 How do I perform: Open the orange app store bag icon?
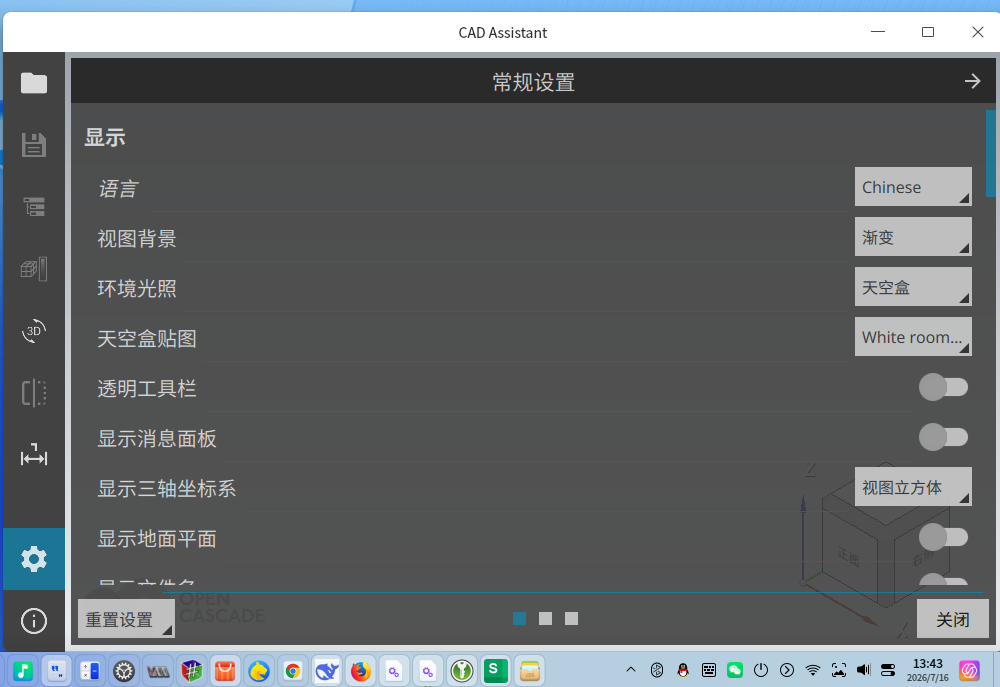[225, 671]
